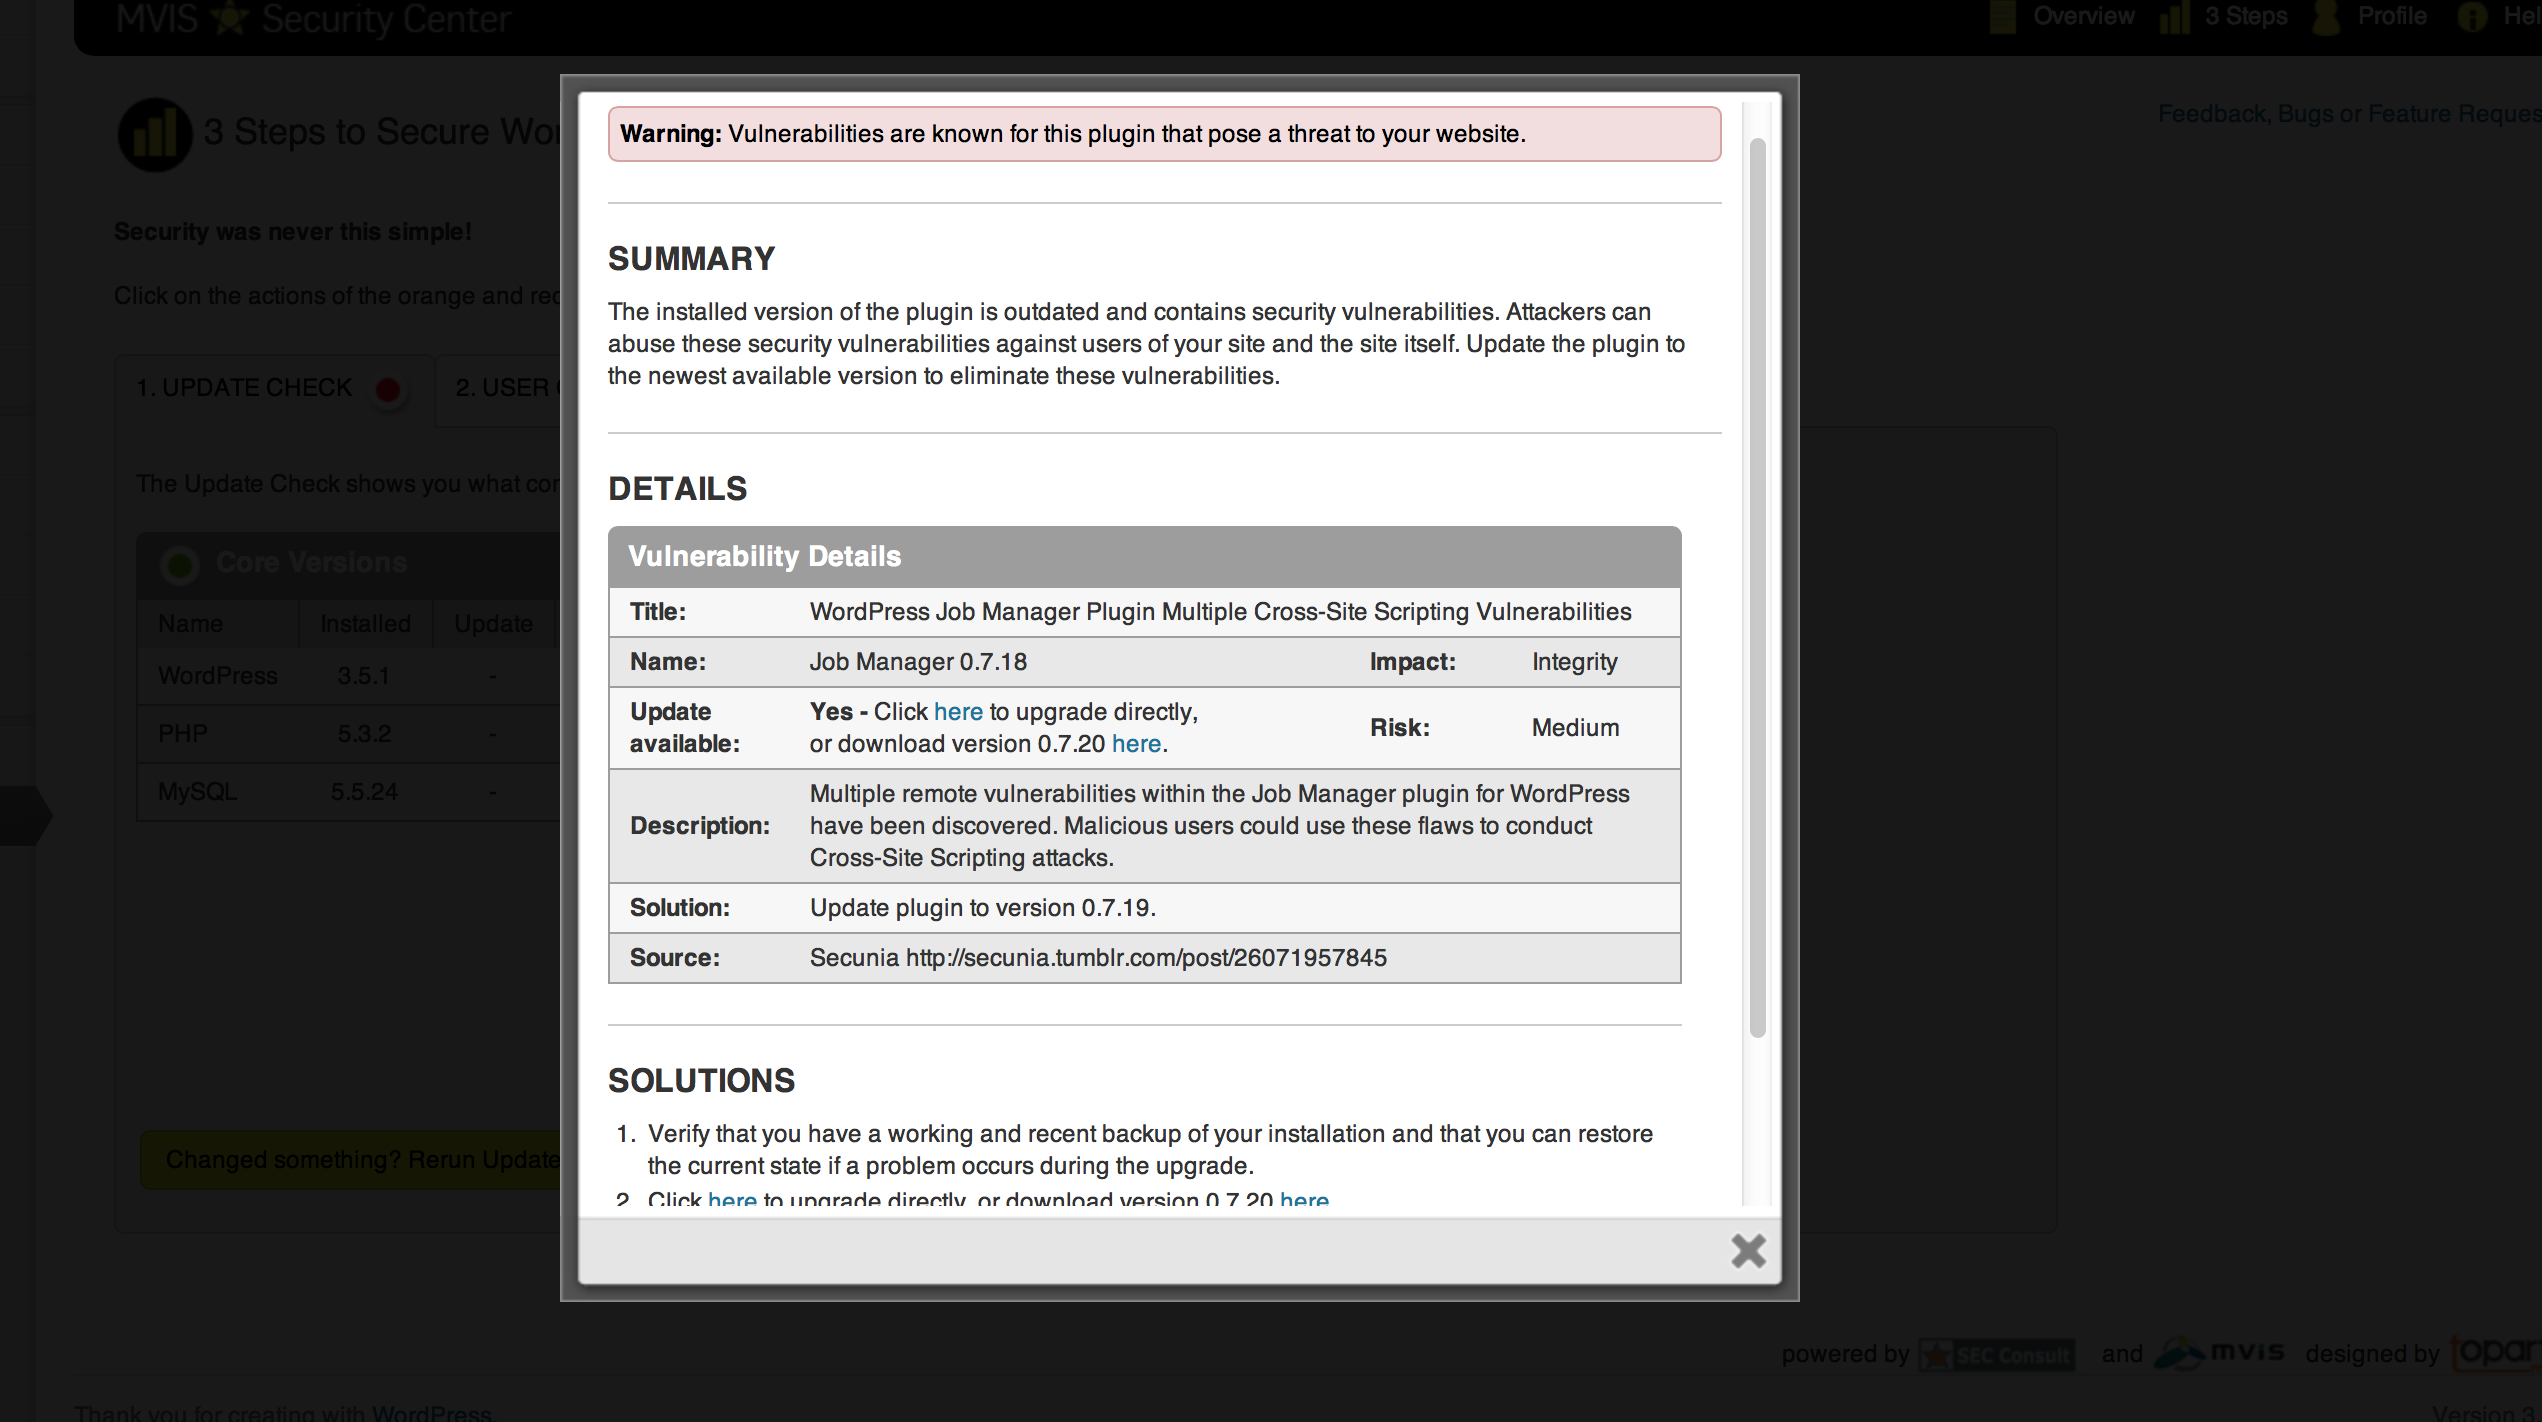Click the 'Job Manager 0.7.18' name value
This screenshot has height=1422, width=2542.
918,662
